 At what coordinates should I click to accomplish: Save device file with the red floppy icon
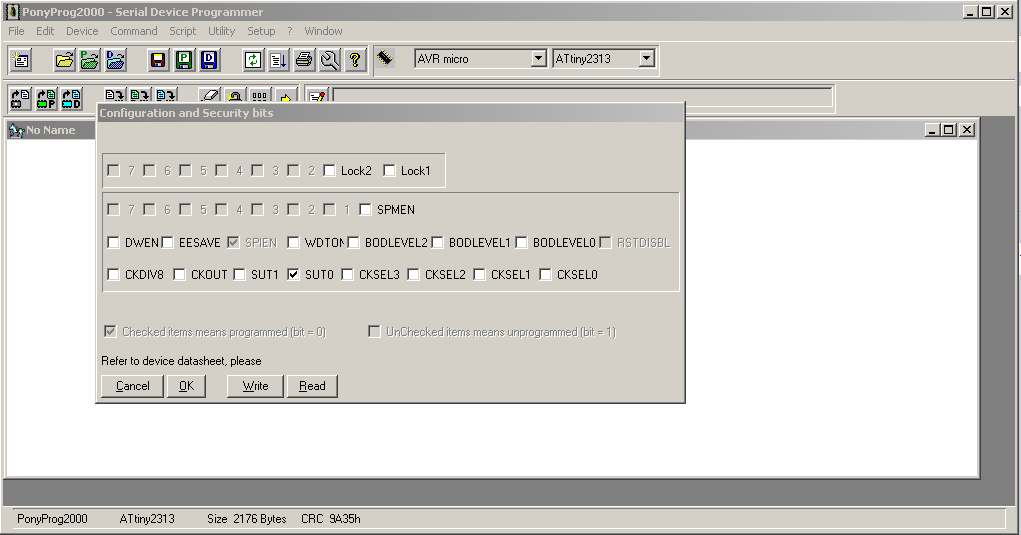point(158,60)
